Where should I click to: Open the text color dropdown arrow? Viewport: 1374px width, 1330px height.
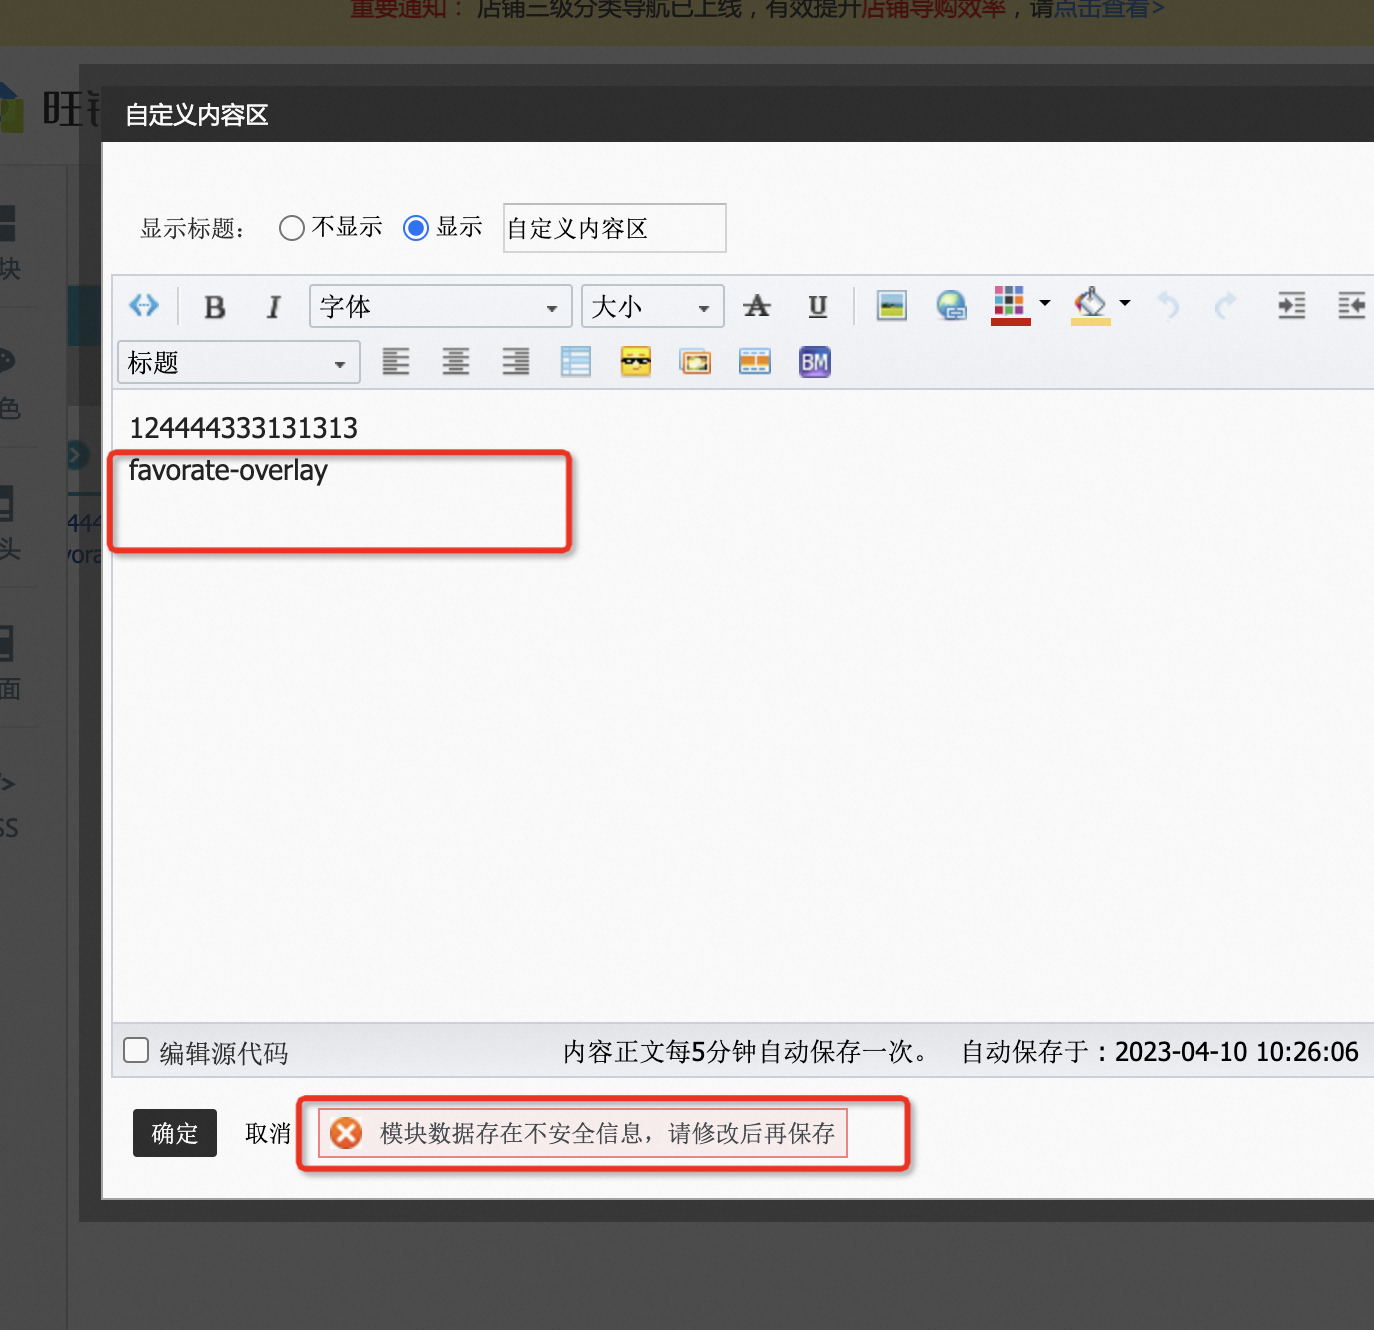pyautogui.click(x=1045, y=302)
